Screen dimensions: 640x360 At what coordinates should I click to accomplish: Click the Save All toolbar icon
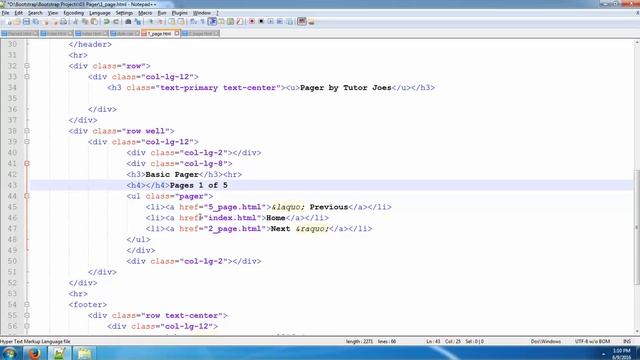[36, 22]
